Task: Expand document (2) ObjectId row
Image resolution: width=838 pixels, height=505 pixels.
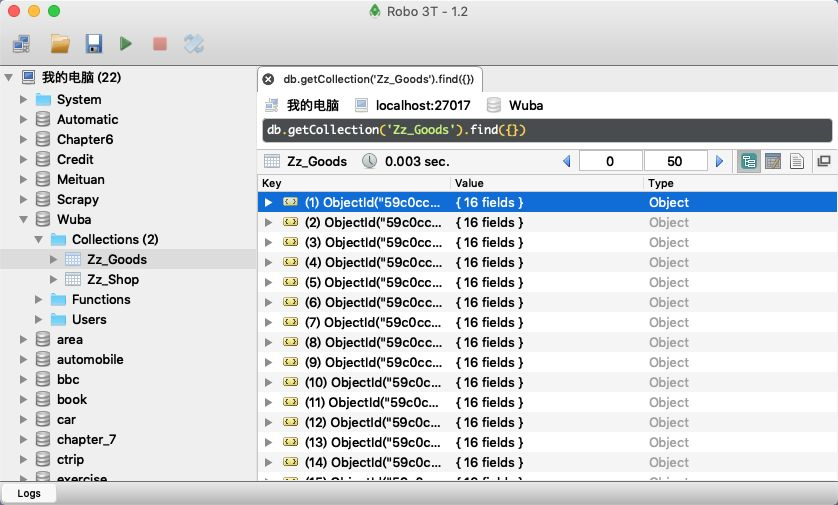Action: tap(268, 222)
